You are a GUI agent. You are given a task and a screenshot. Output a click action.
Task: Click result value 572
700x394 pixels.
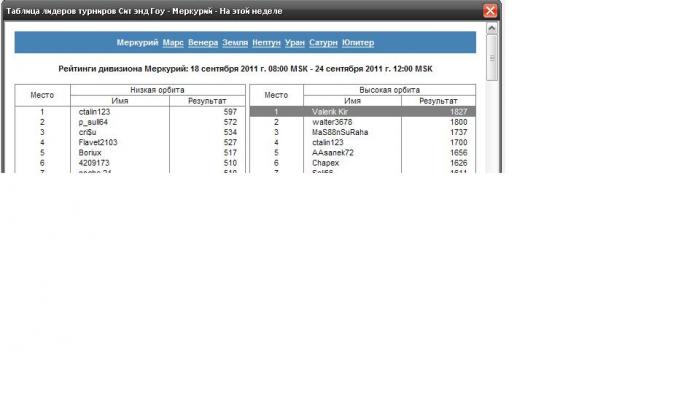click(230, 122)
